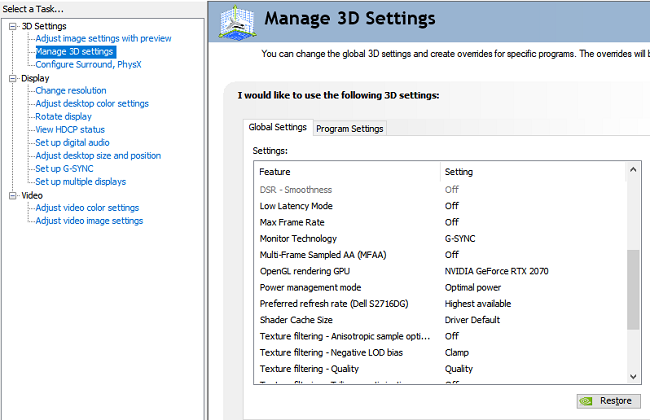
Task: Collapse the 3D Settings tree node
Action: pyautogui.click(x=13, y=26)
